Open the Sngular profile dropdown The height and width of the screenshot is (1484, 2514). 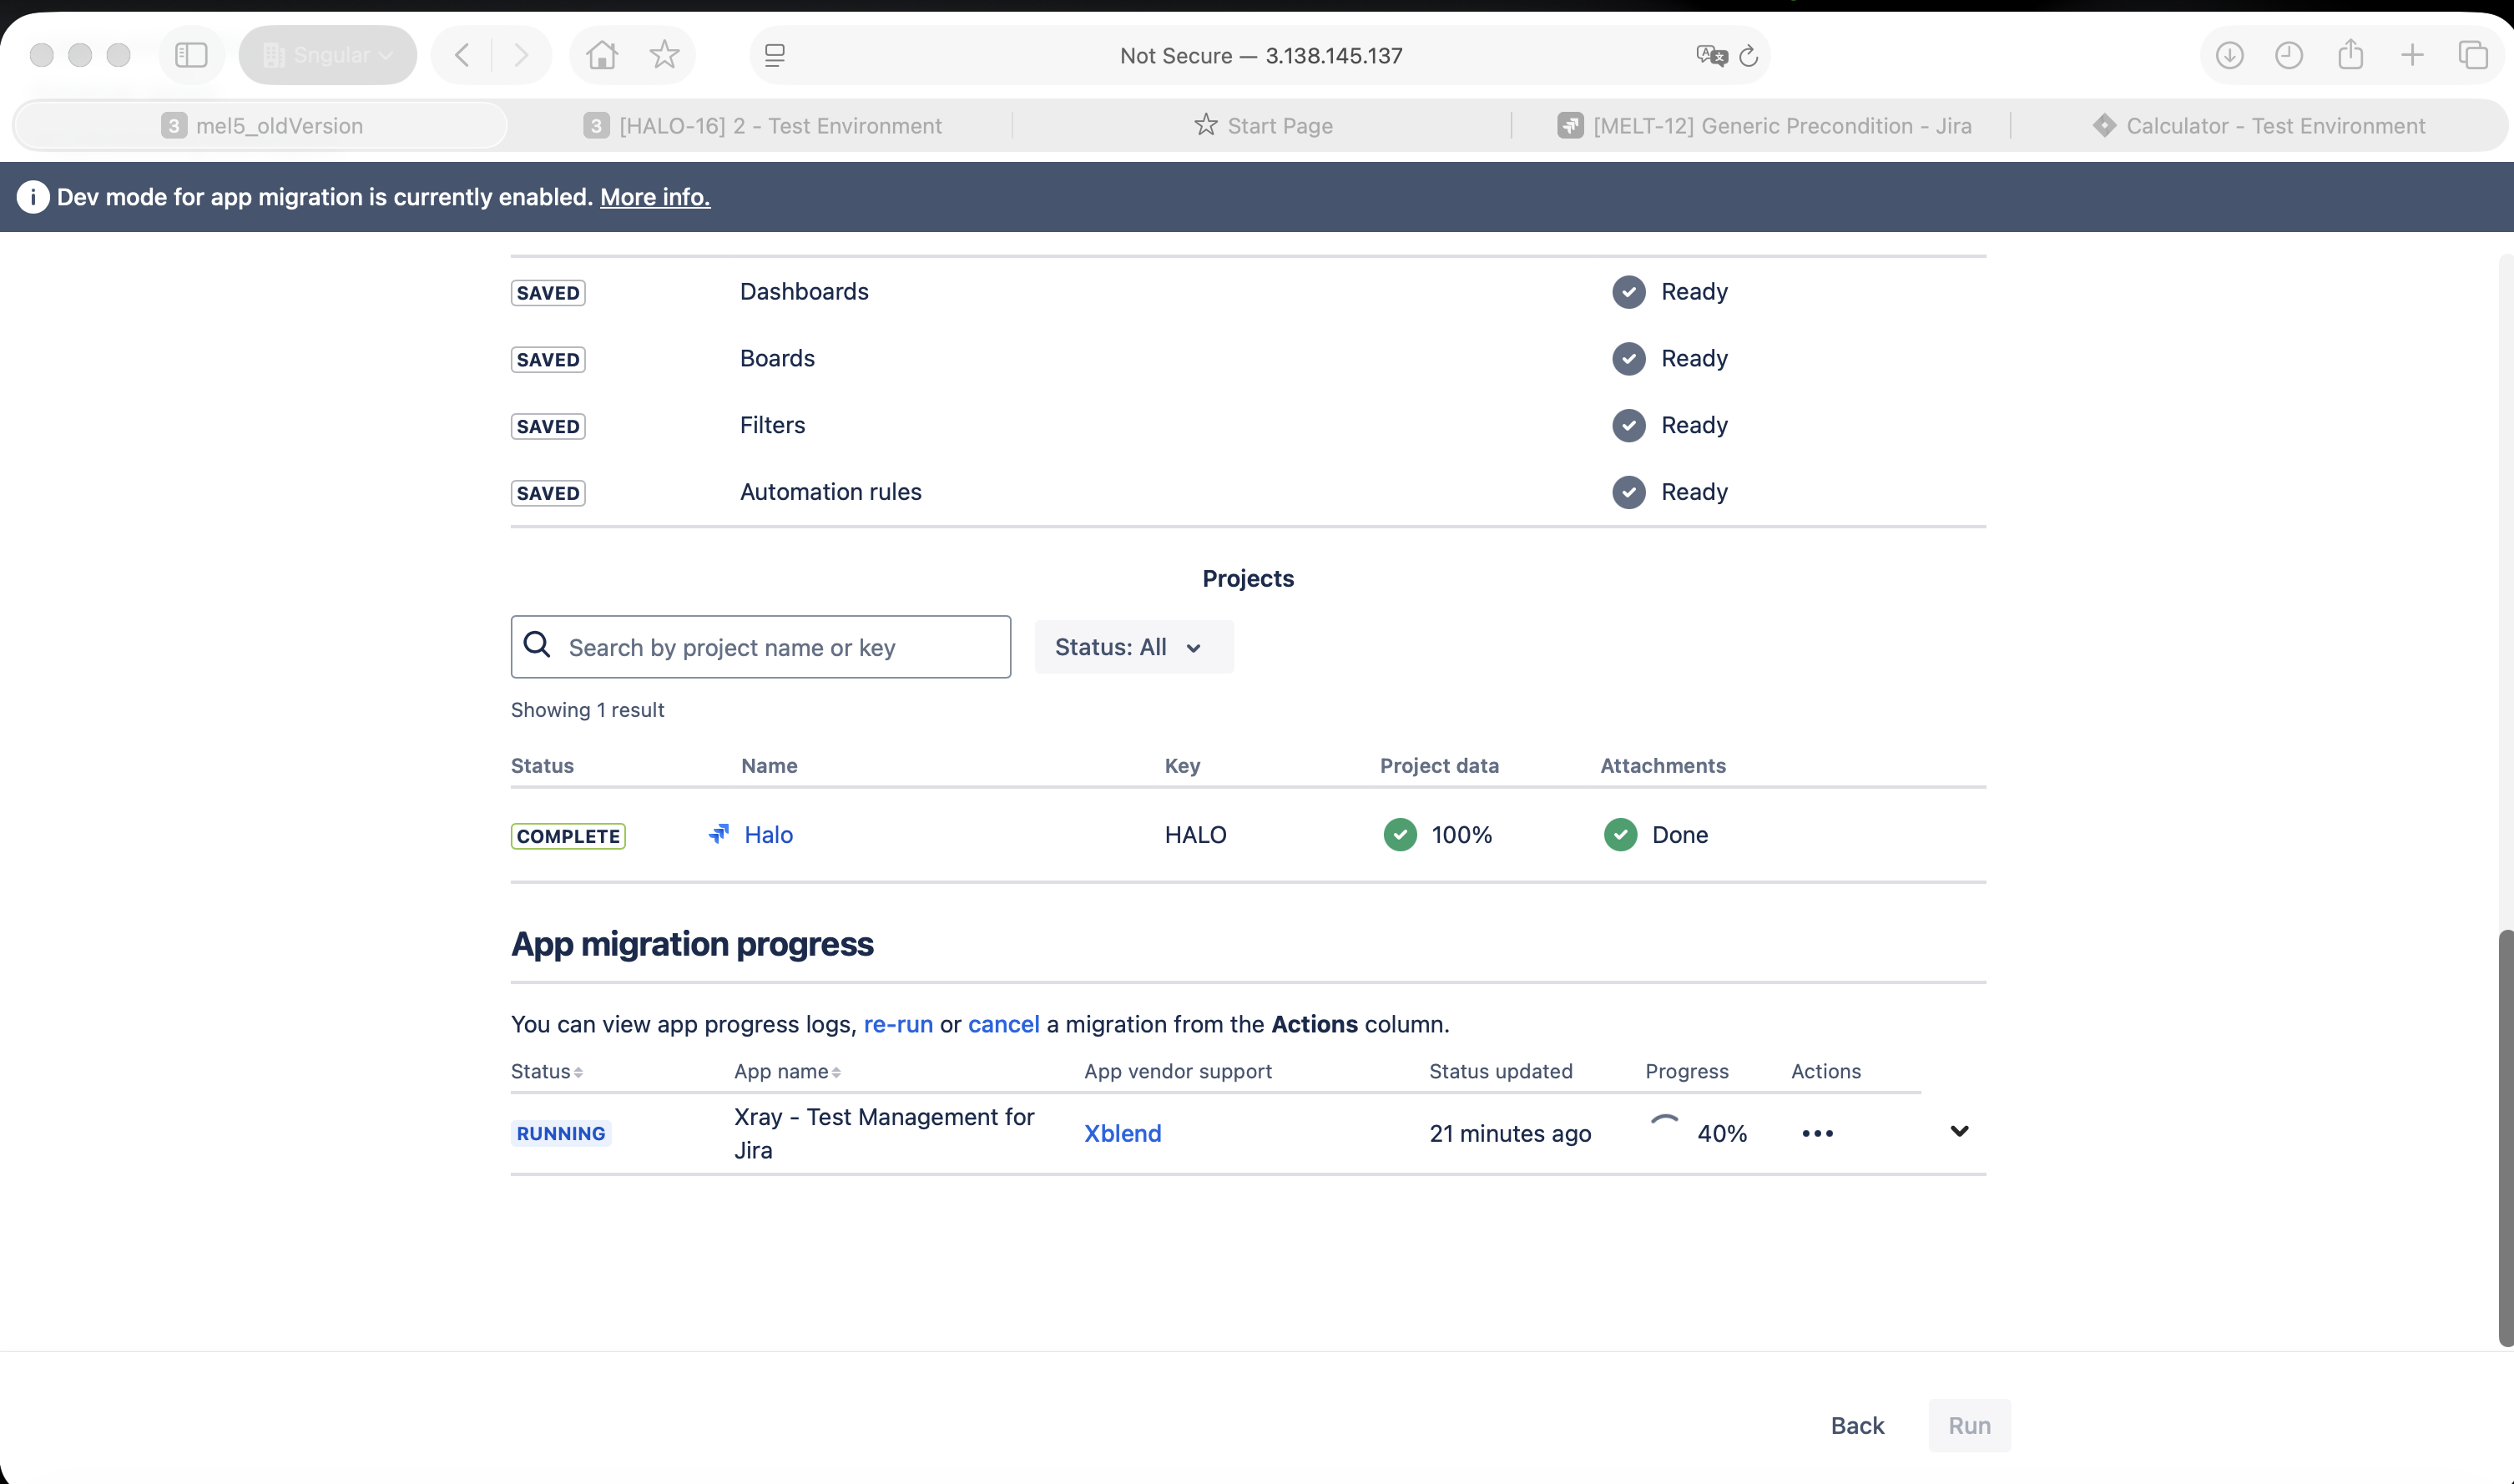click(327, 55)
